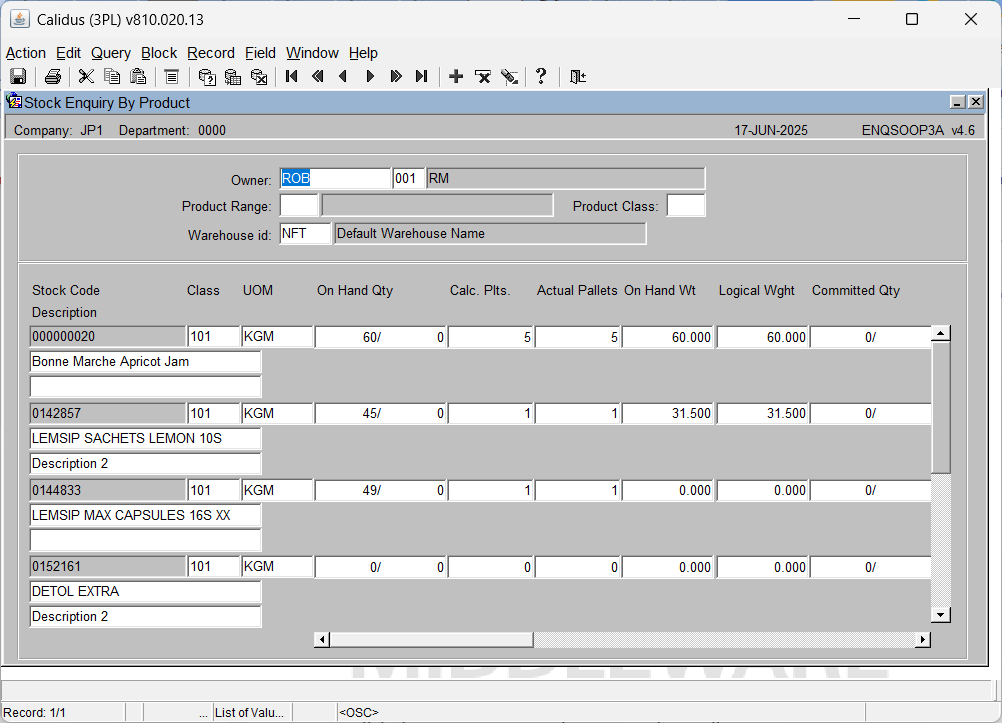The image size is (1002, 723).
Task: Click the Copy toolbar icon
Action: pyautogui.click(x=112, y=77)
